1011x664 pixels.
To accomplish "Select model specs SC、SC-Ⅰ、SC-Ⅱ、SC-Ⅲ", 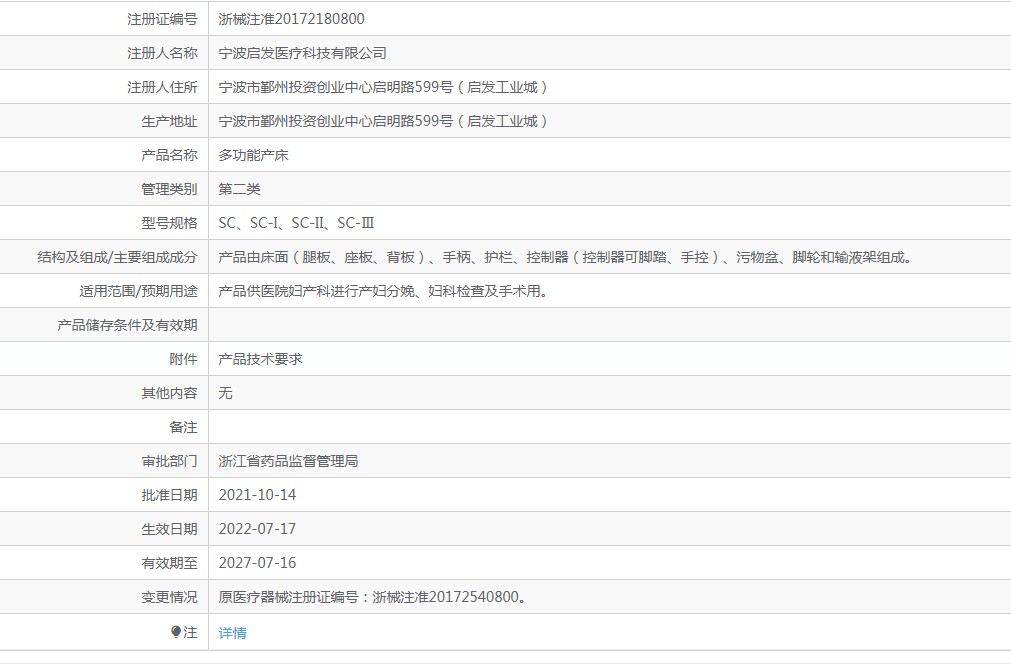I will (297, 223).
